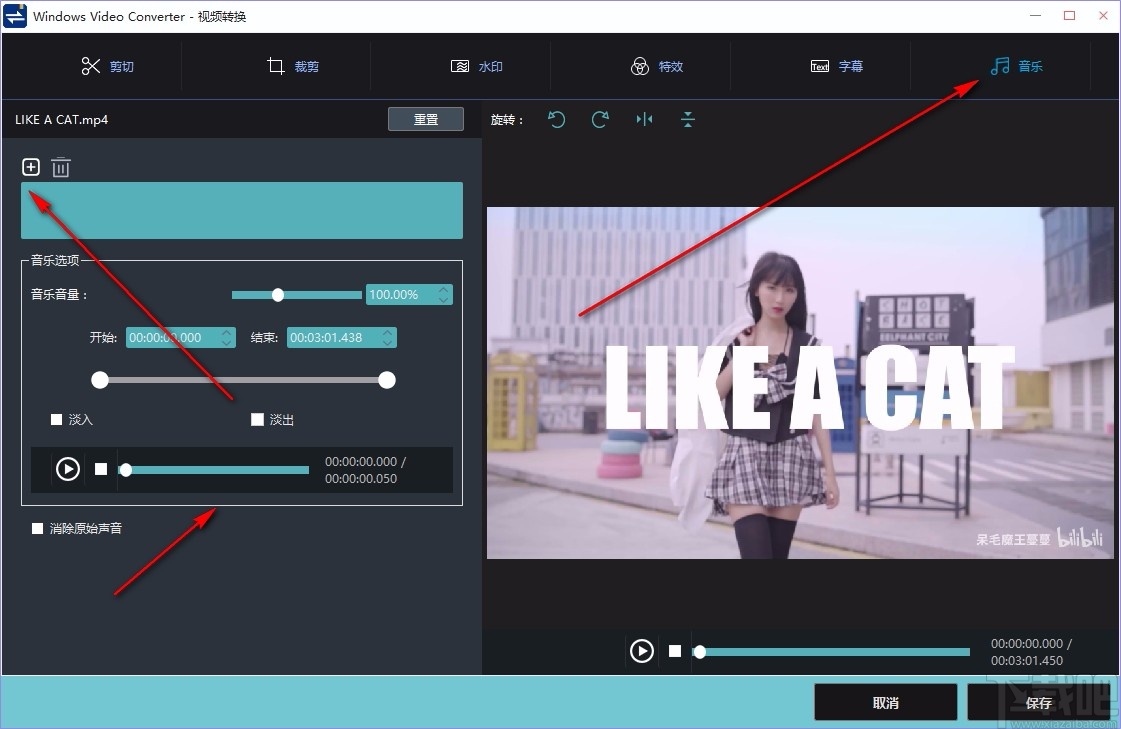Flip the video vertically
The height and width of the screenshot is (729, 1121).
pos(687,119)
